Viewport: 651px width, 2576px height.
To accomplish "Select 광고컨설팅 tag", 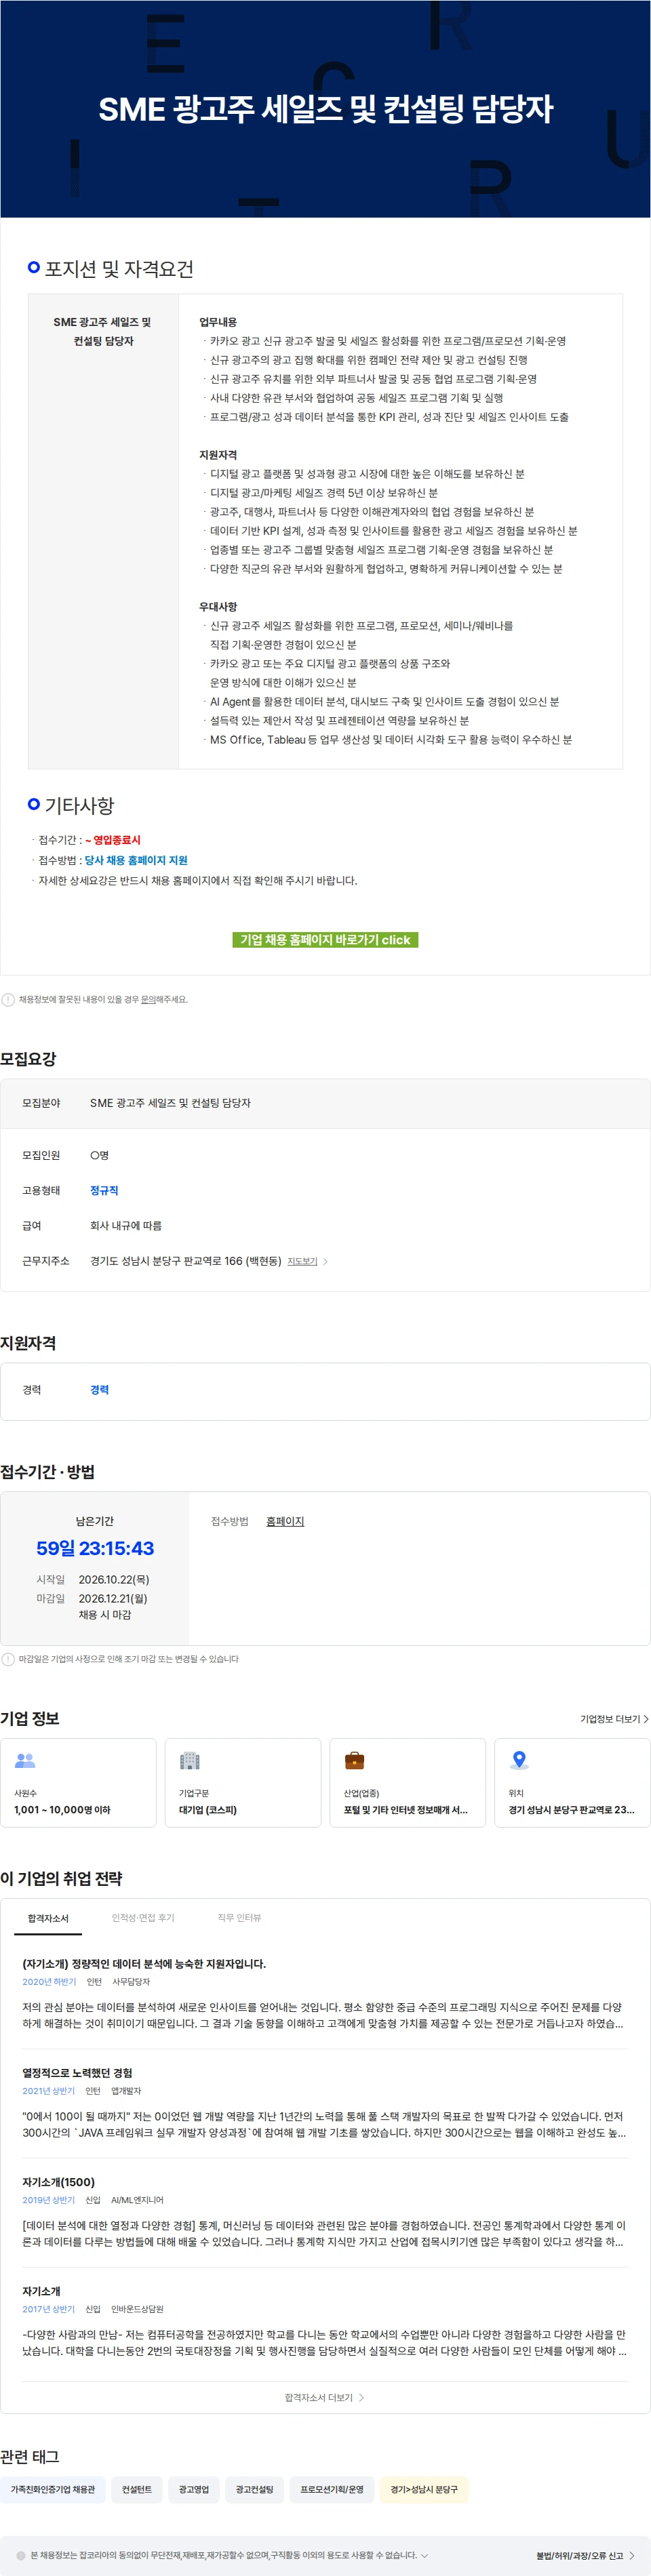I will (254, 2489).
